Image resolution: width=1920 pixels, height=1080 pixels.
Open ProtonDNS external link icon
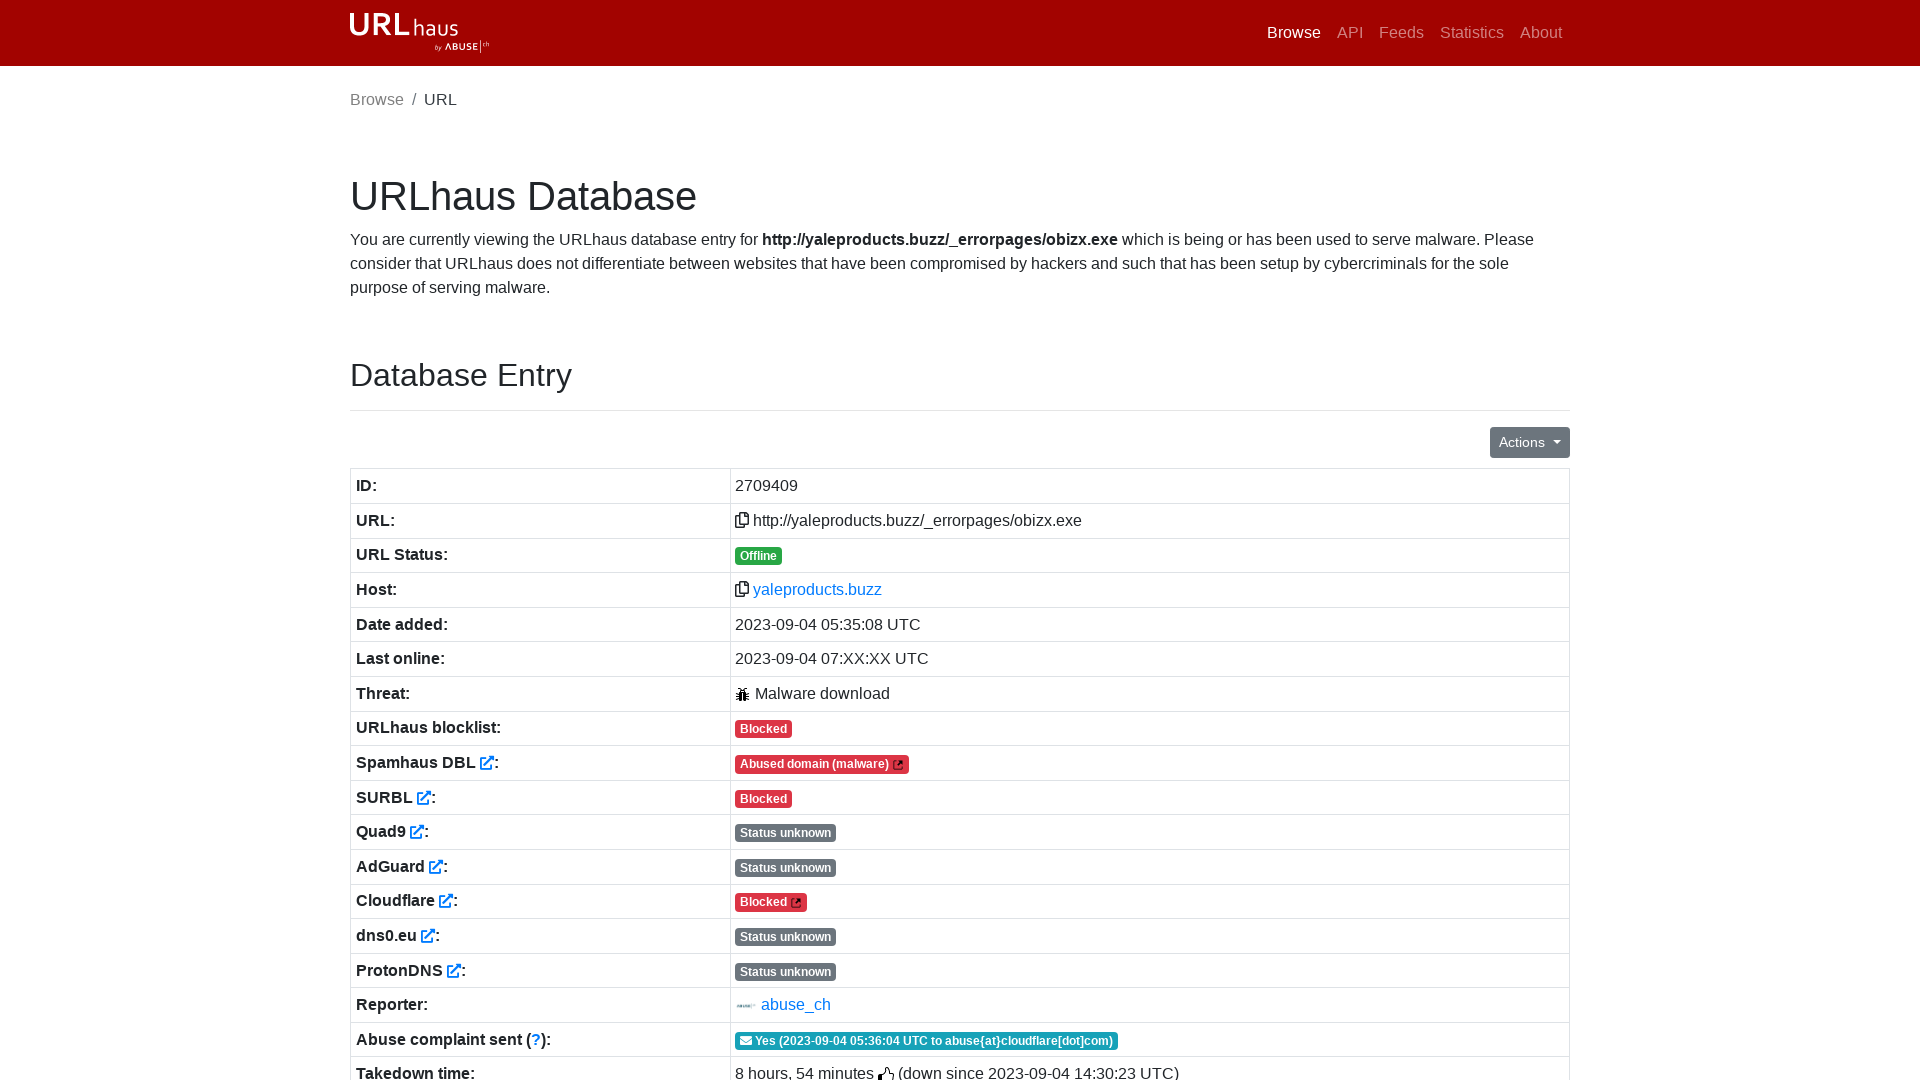[454, 971]
